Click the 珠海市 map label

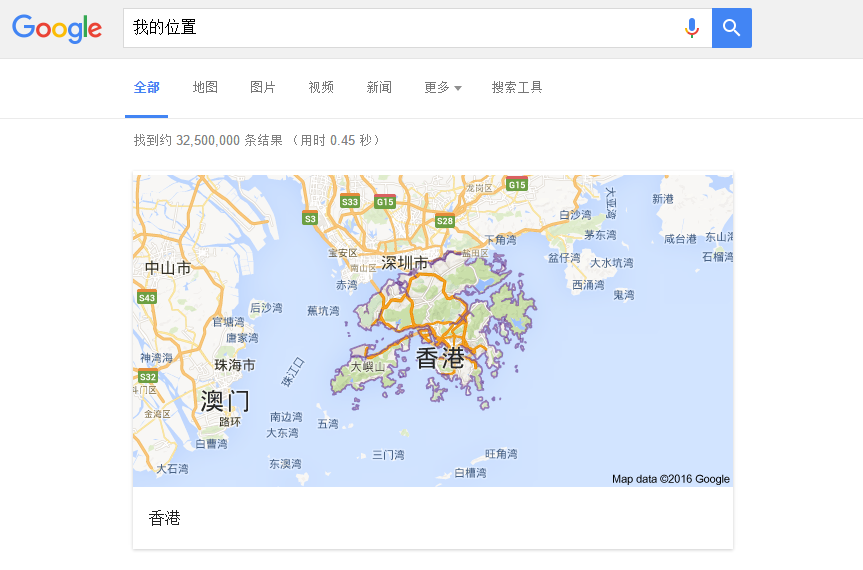[234, 365]
